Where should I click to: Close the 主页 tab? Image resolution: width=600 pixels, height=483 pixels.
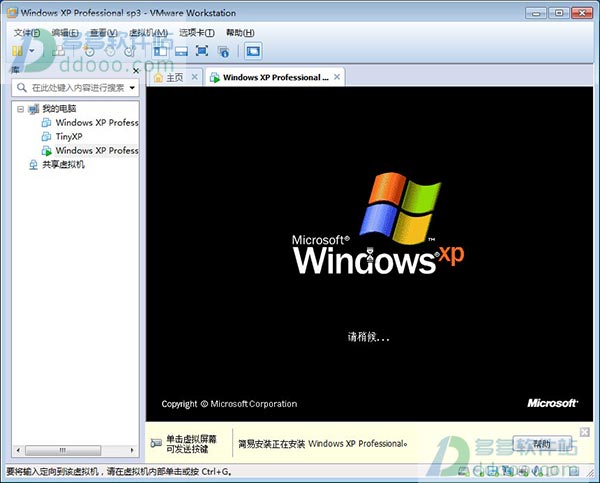click(195, 77)
